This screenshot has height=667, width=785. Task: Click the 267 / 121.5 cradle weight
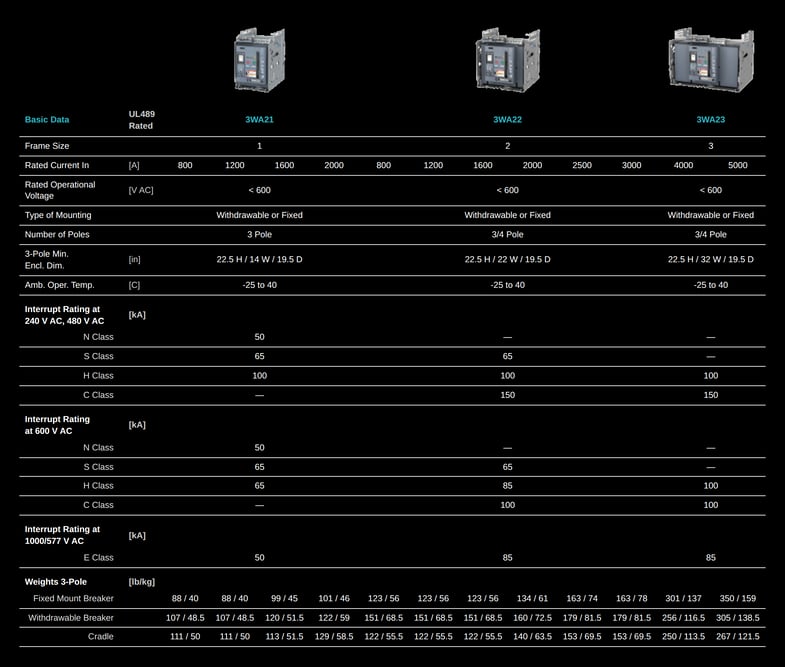click(x=737, y=636)
